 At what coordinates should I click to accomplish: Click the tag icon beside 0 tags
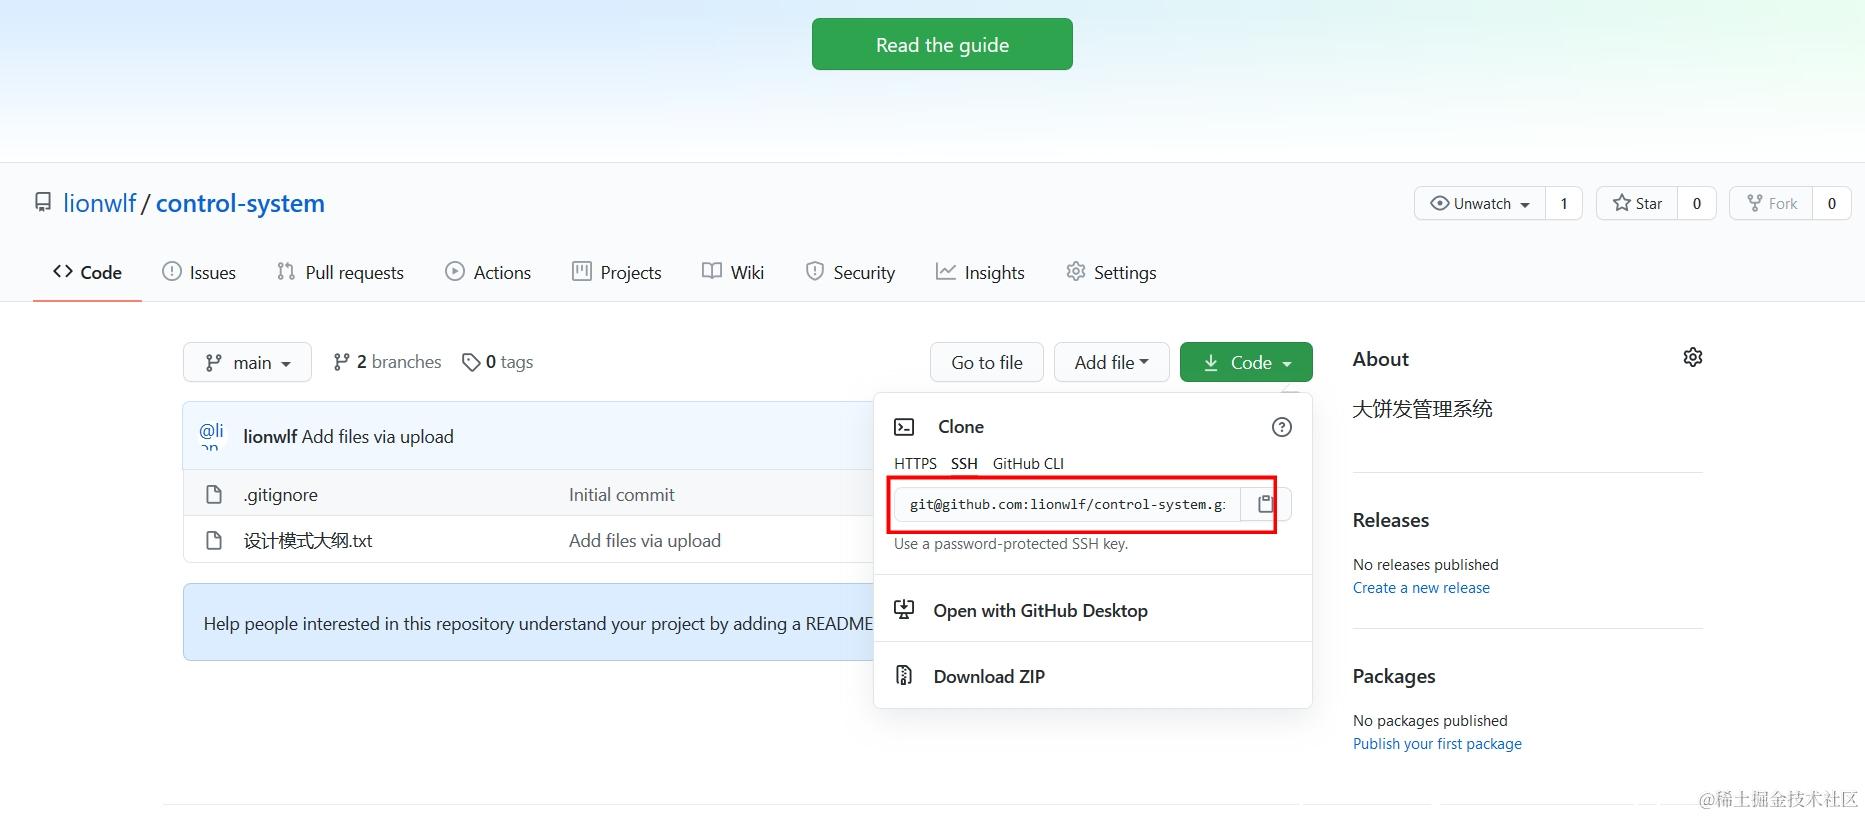471,362
